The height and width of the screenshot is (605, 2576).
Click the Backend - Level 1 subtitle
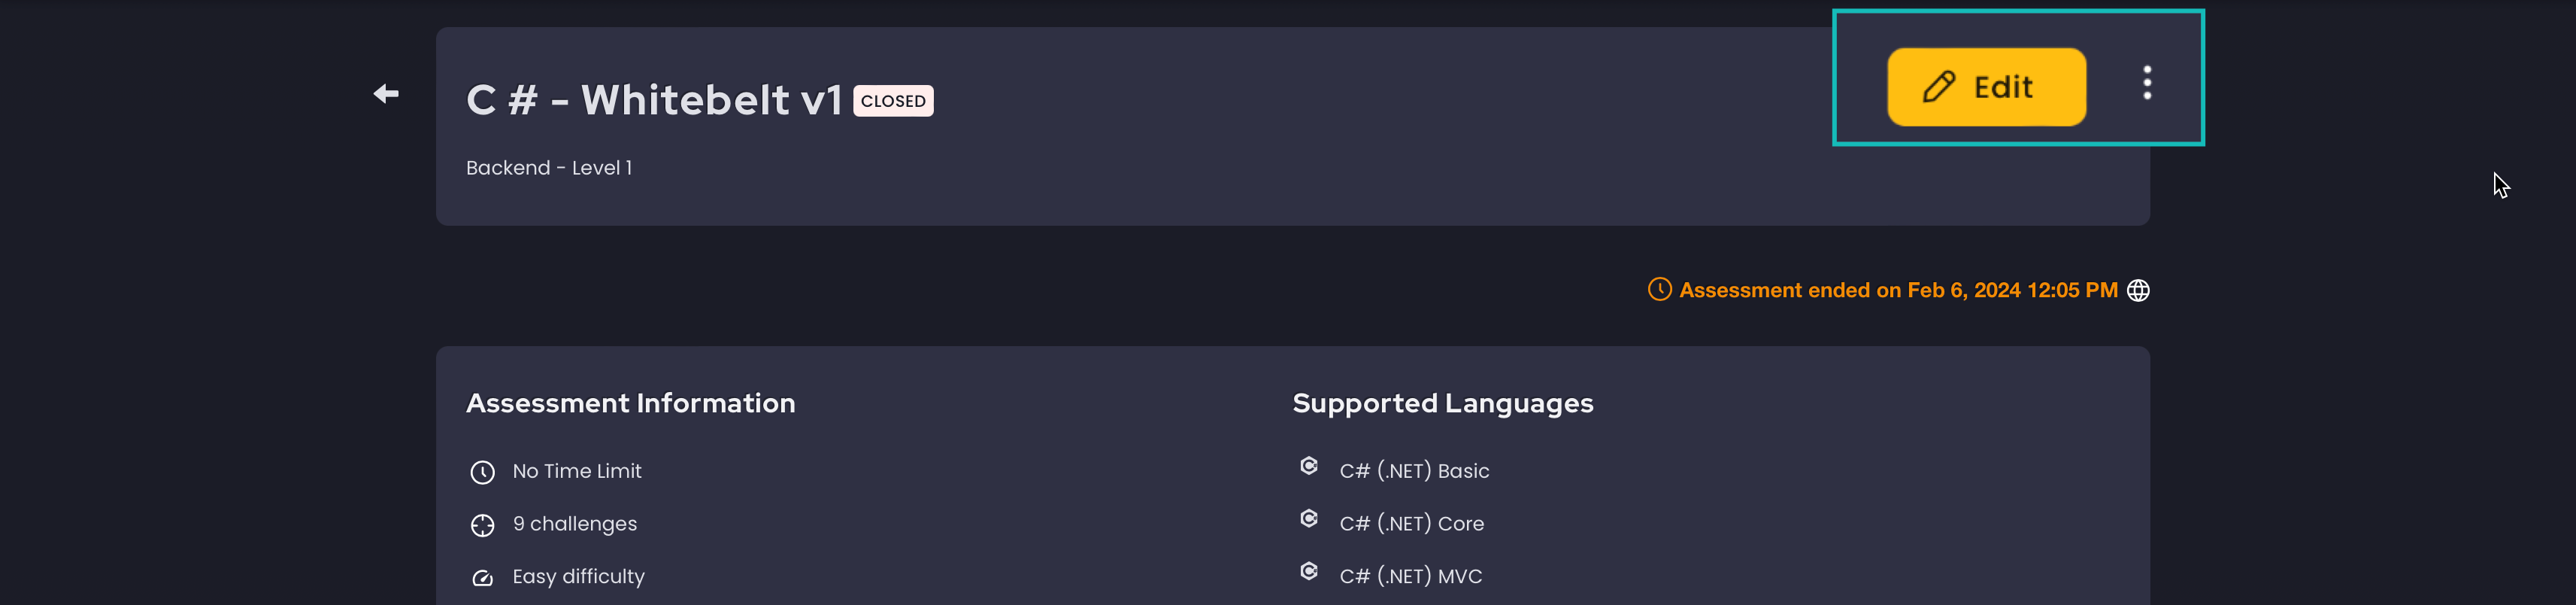click(x=549, y=168)
